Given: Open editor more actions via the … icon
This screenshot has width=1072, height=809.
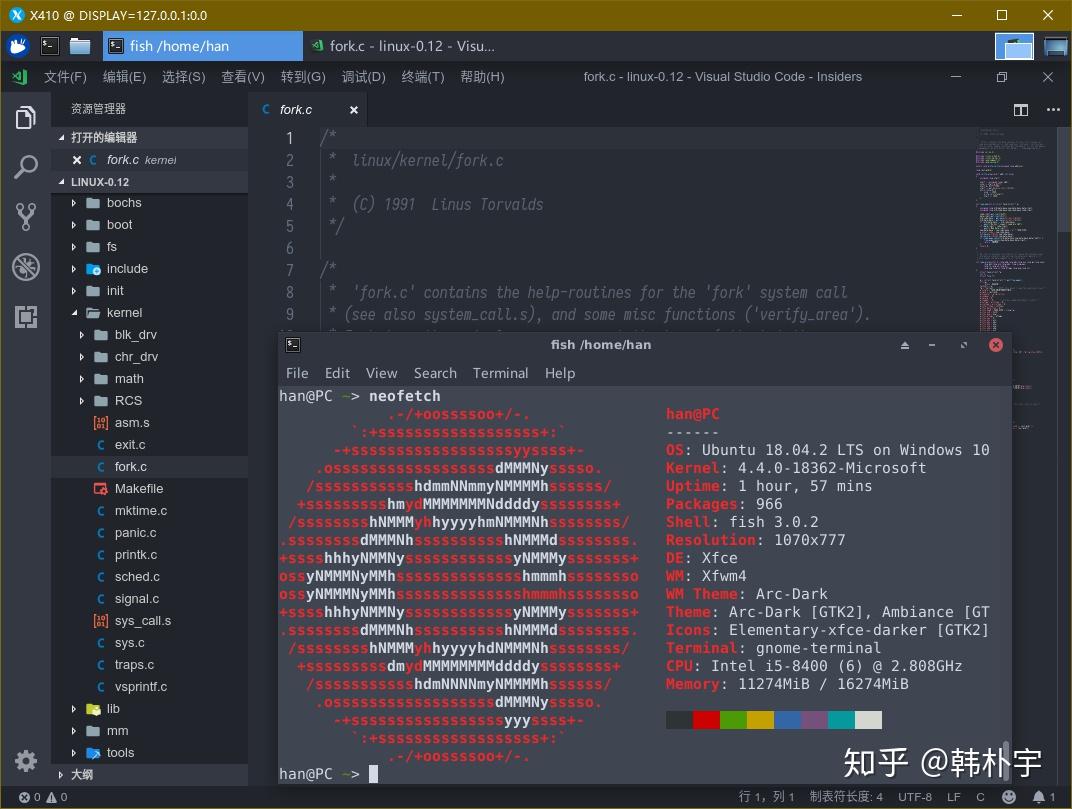Looking at the screenshot, I should click(x=1052, y=110).
